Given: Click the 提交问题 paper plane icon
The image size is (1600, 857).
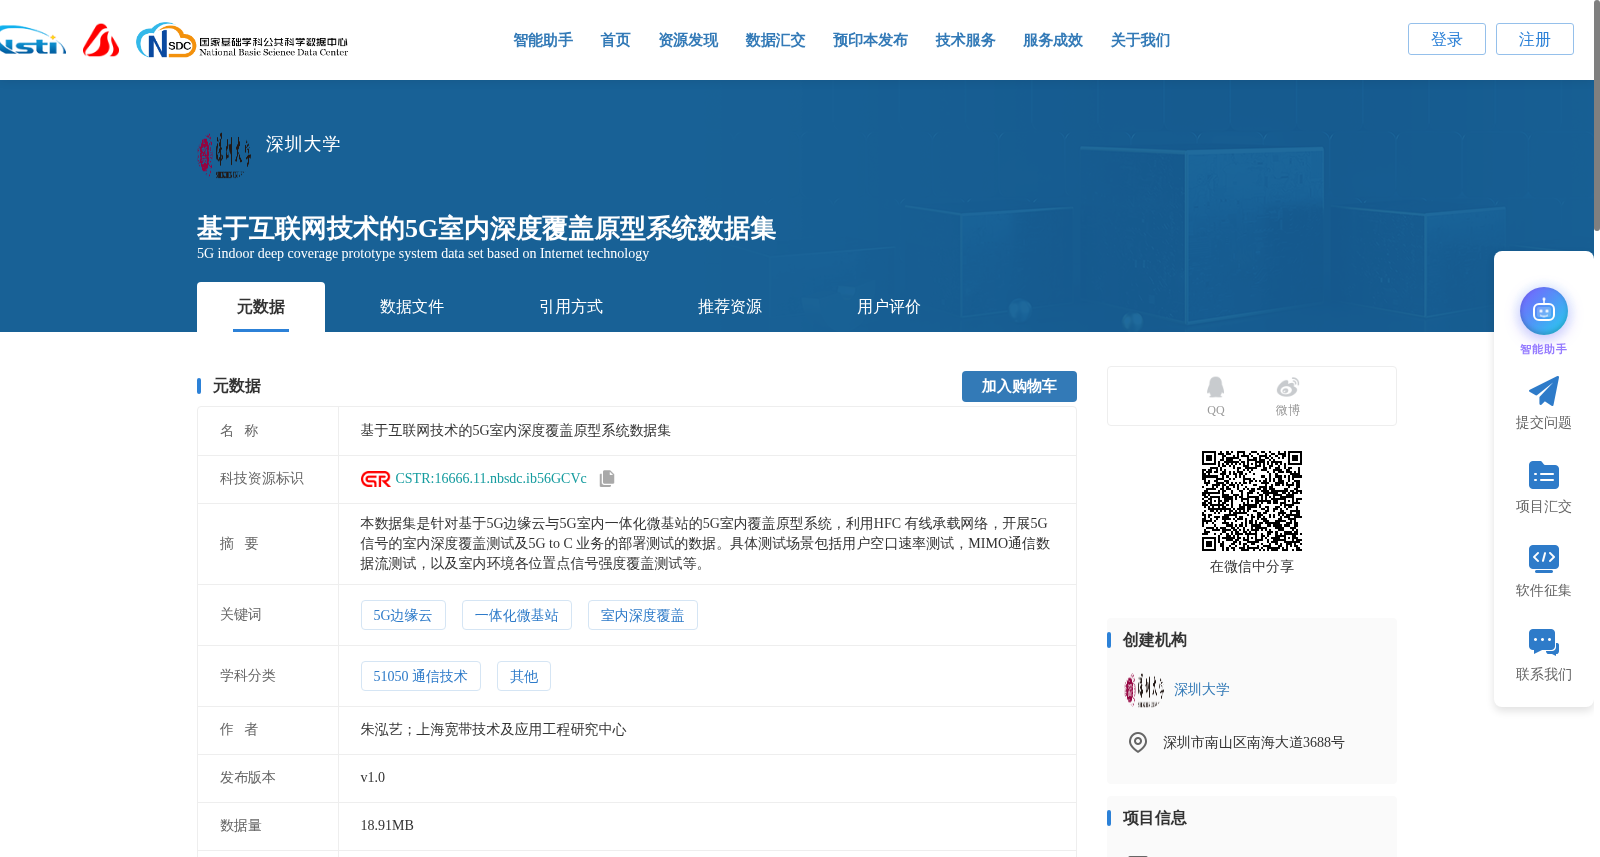Looking at the screenshot, I should coord(1543,391).
